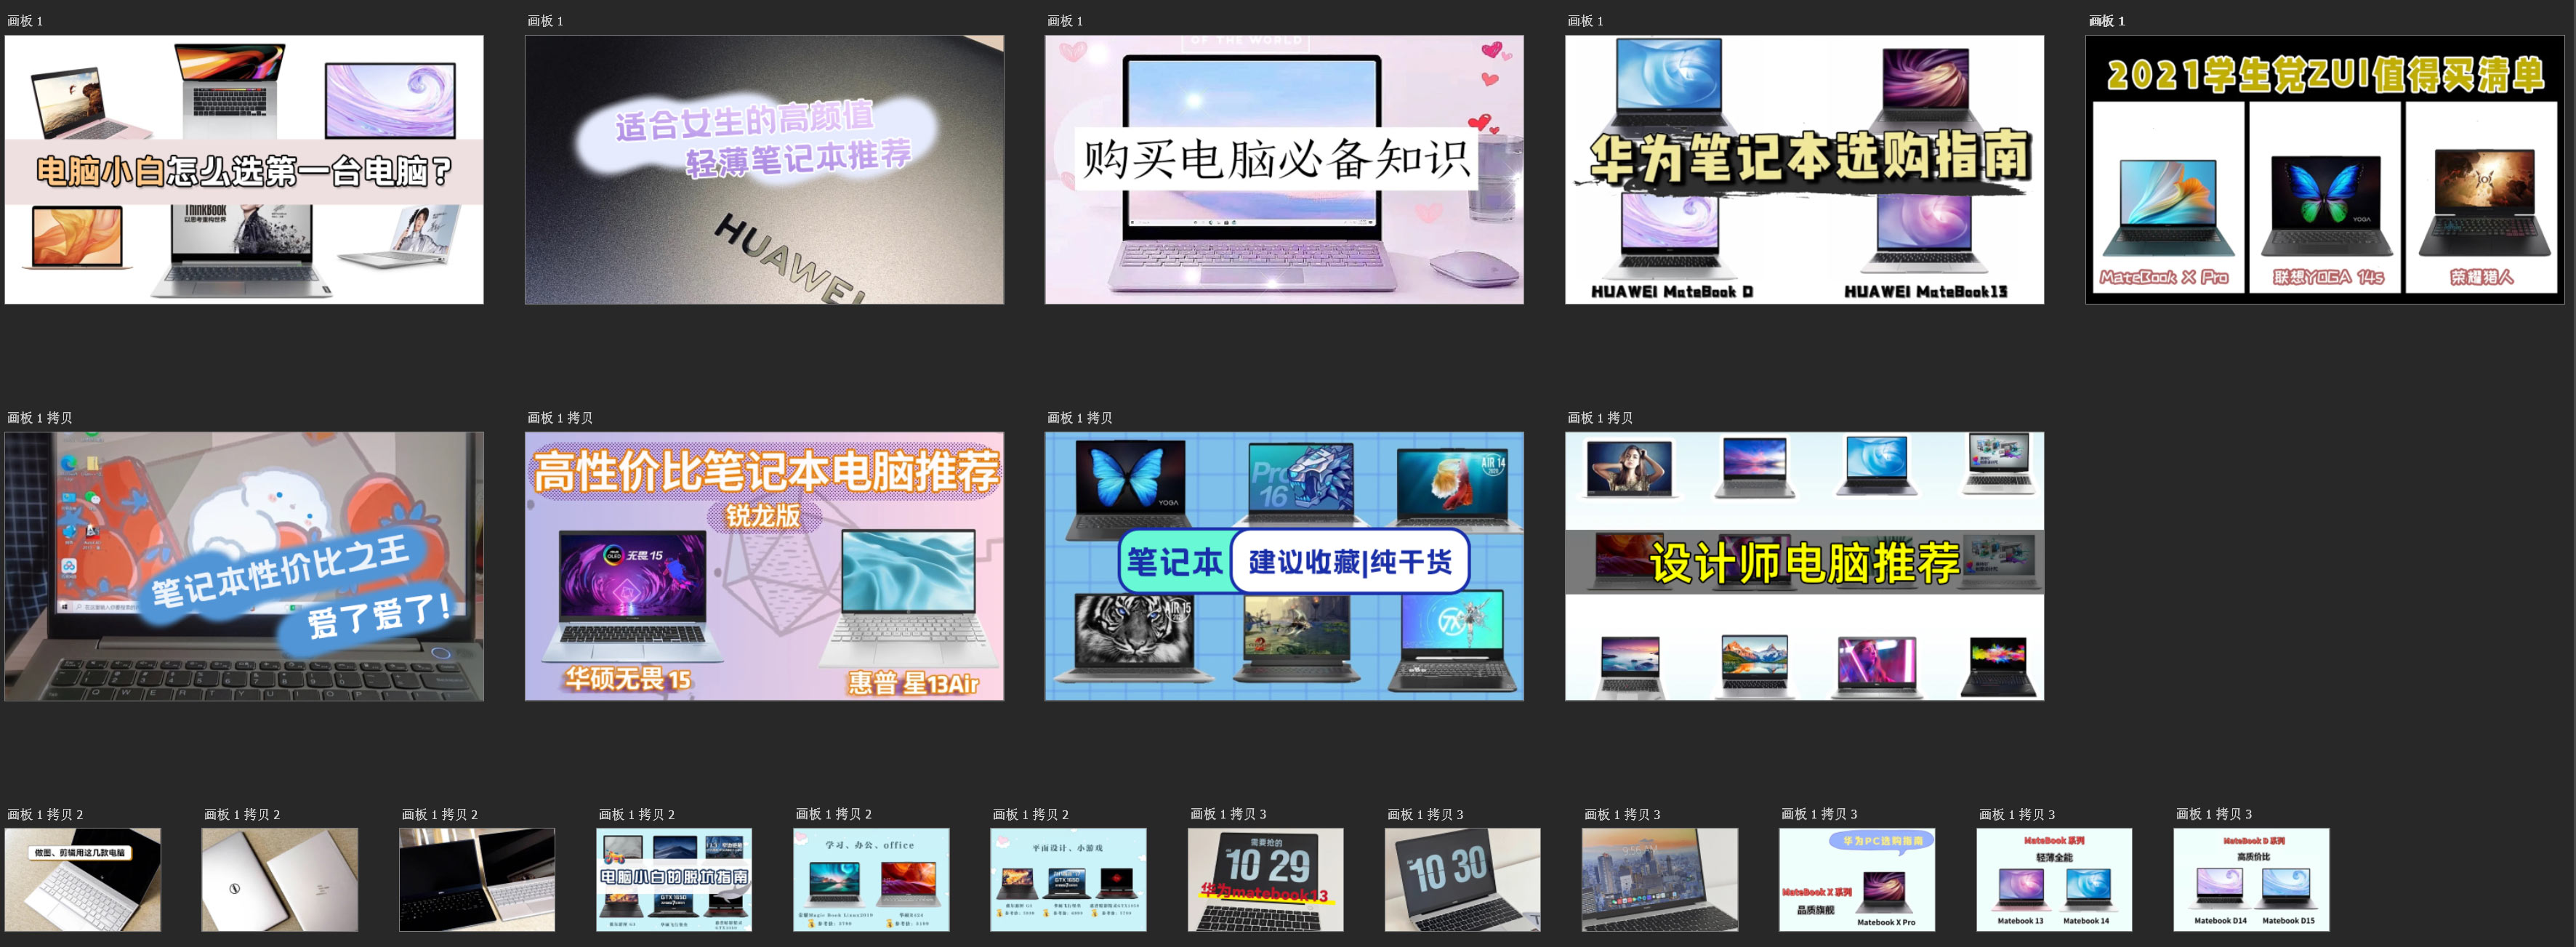The width and height of the screenshot is (2576, 947).
Task: Click the '画板 1 拷贝' label above the 建议收藏 artboard
Action: coord(1080,418)
